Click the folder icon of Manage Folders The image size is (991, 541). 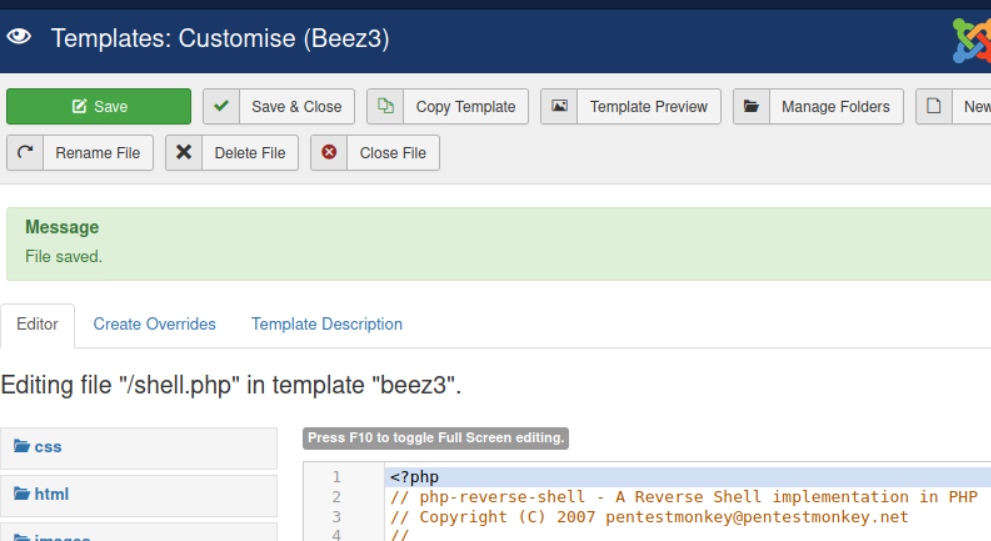751,106
